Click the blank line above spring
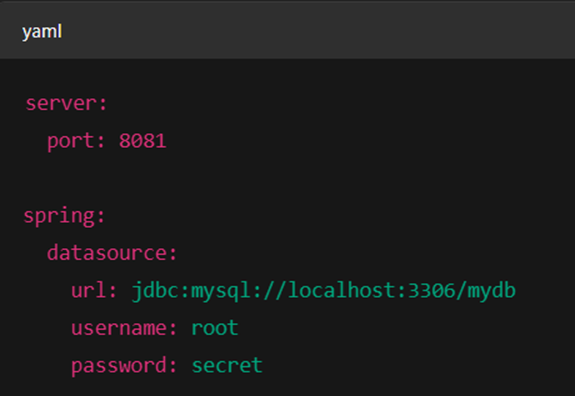Viewport: 575px width, 396px height. (288, 179)
